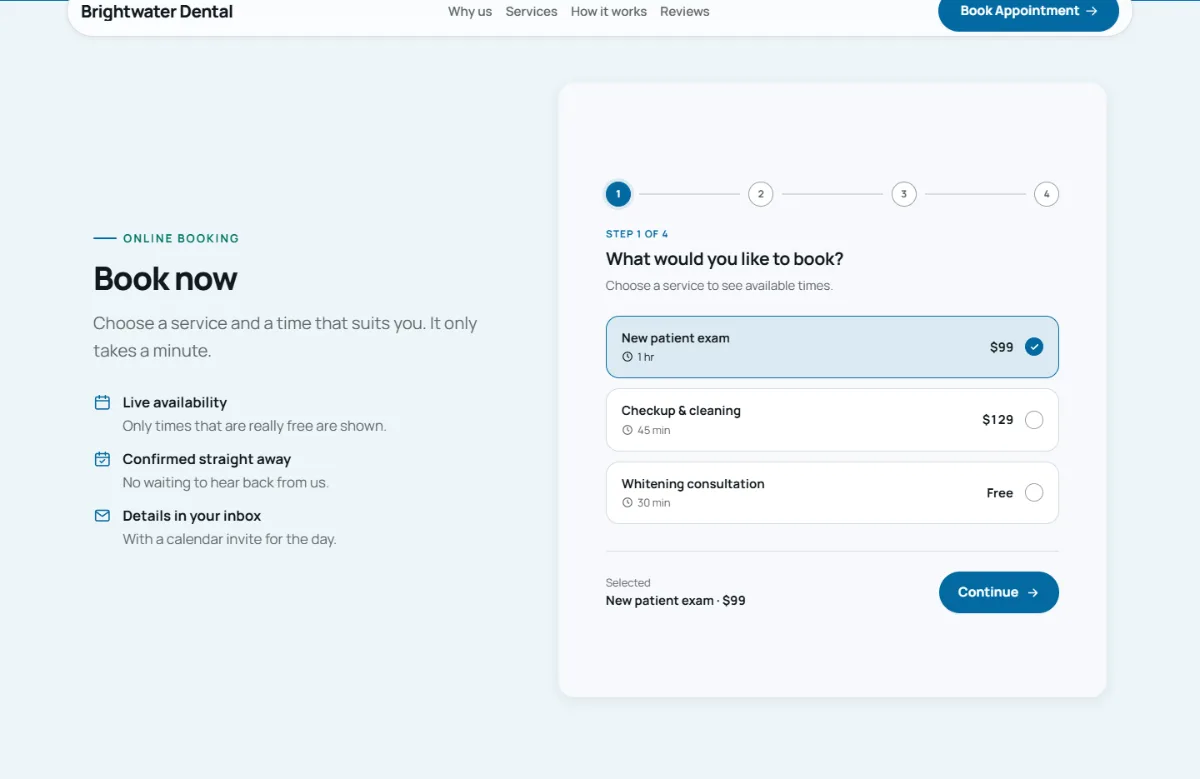Image resolution: width=1200 pixels, height=779 pixels.
Task: Click the 'Details in your inbox' heading
Action: [x=192, y=516]
